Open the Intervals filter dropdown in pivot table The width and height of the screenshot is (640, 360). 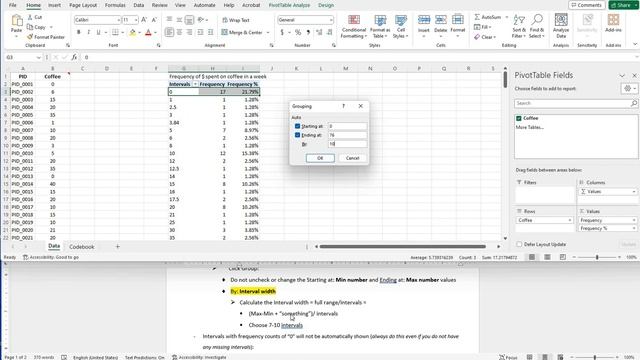pos(195,84)
